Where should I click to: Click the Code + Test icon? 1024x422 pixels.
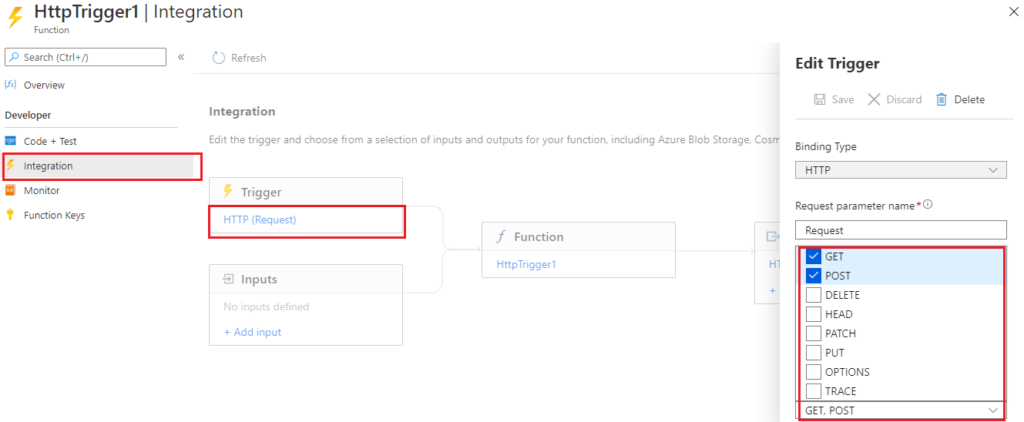click(10, 141)
